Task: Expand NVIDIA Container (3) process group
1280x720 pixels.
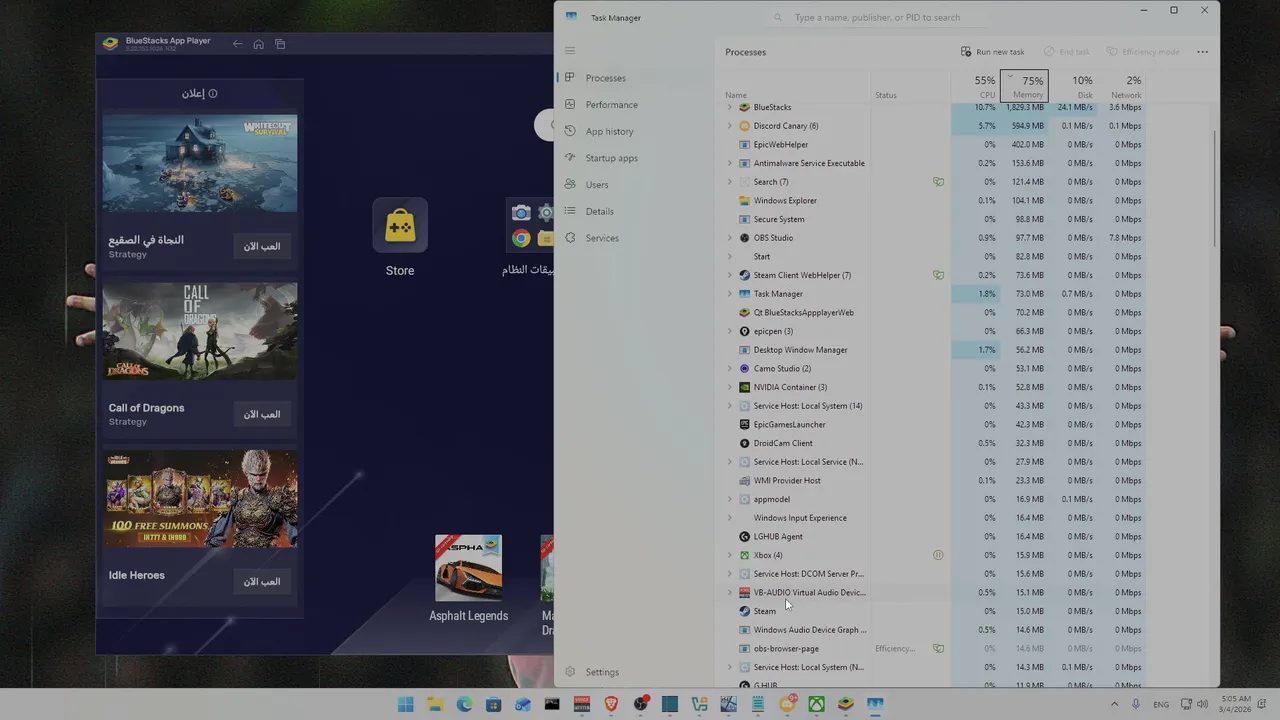Action: [x=729, y=387]
